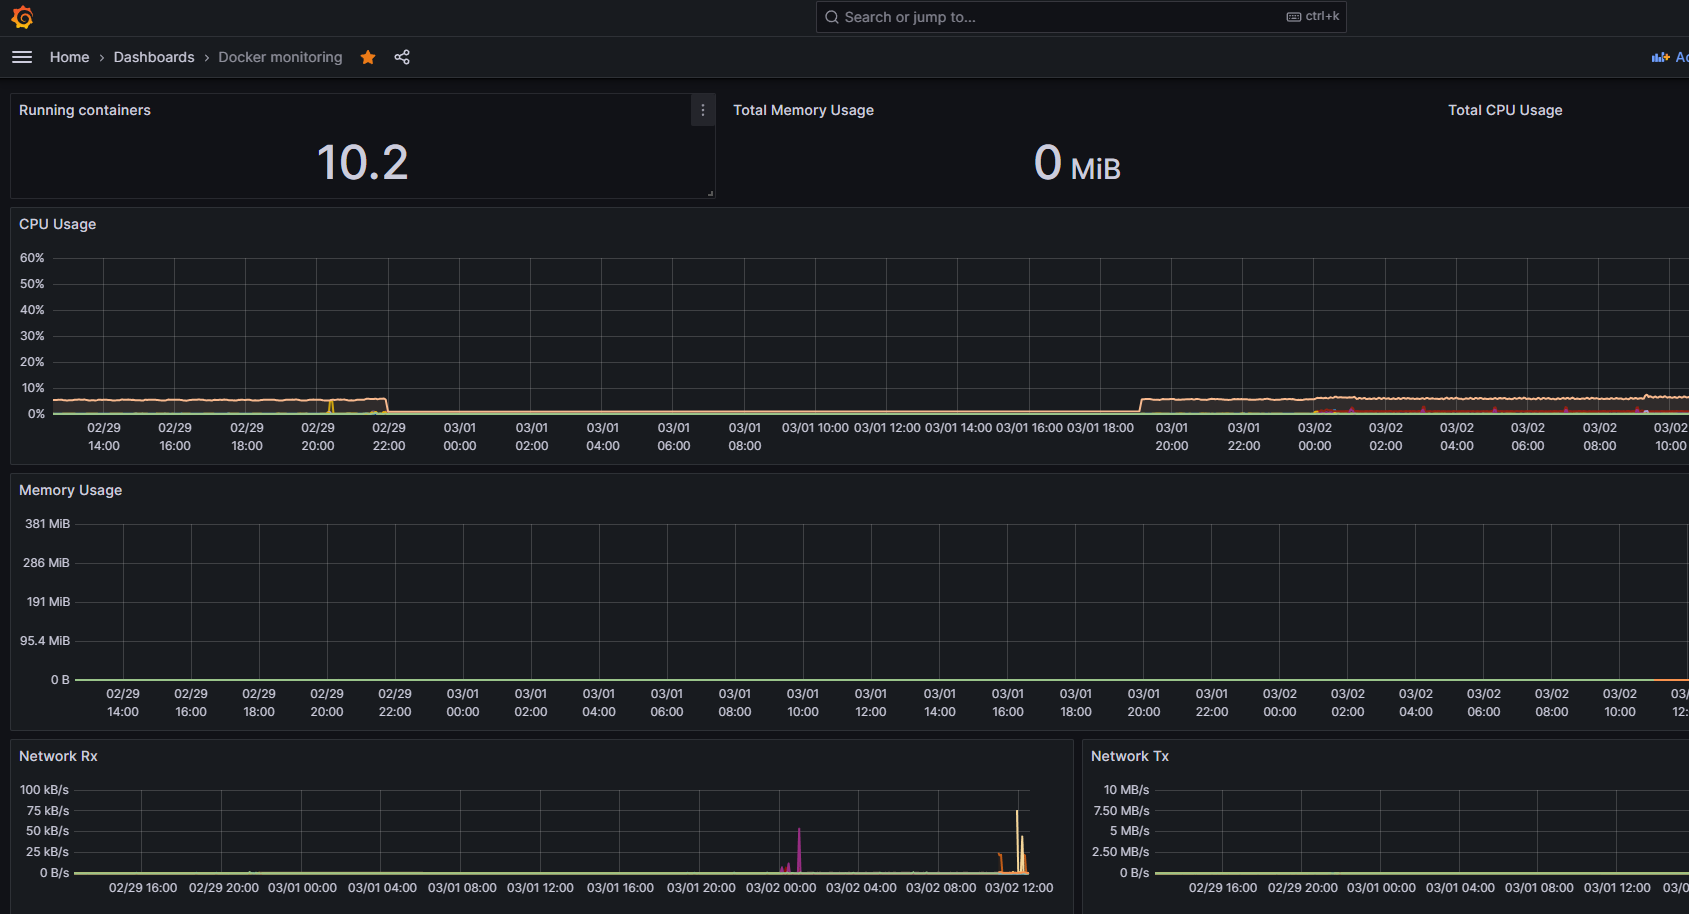The image size is (1689, 914).
Task: Click the search magnifier icon
Action: (x=831, y=17)
